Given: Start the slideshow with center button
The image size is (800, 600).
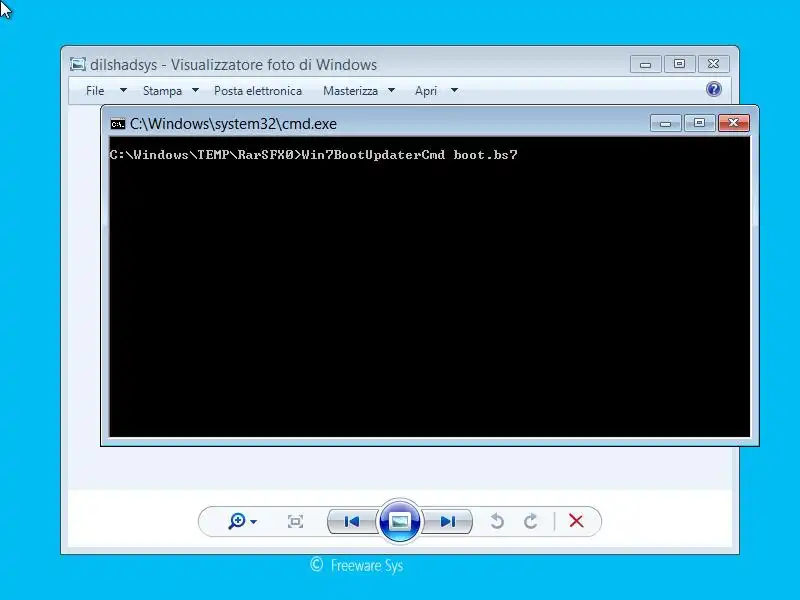Looking at the screenshot, I should [x=399, y=521].
